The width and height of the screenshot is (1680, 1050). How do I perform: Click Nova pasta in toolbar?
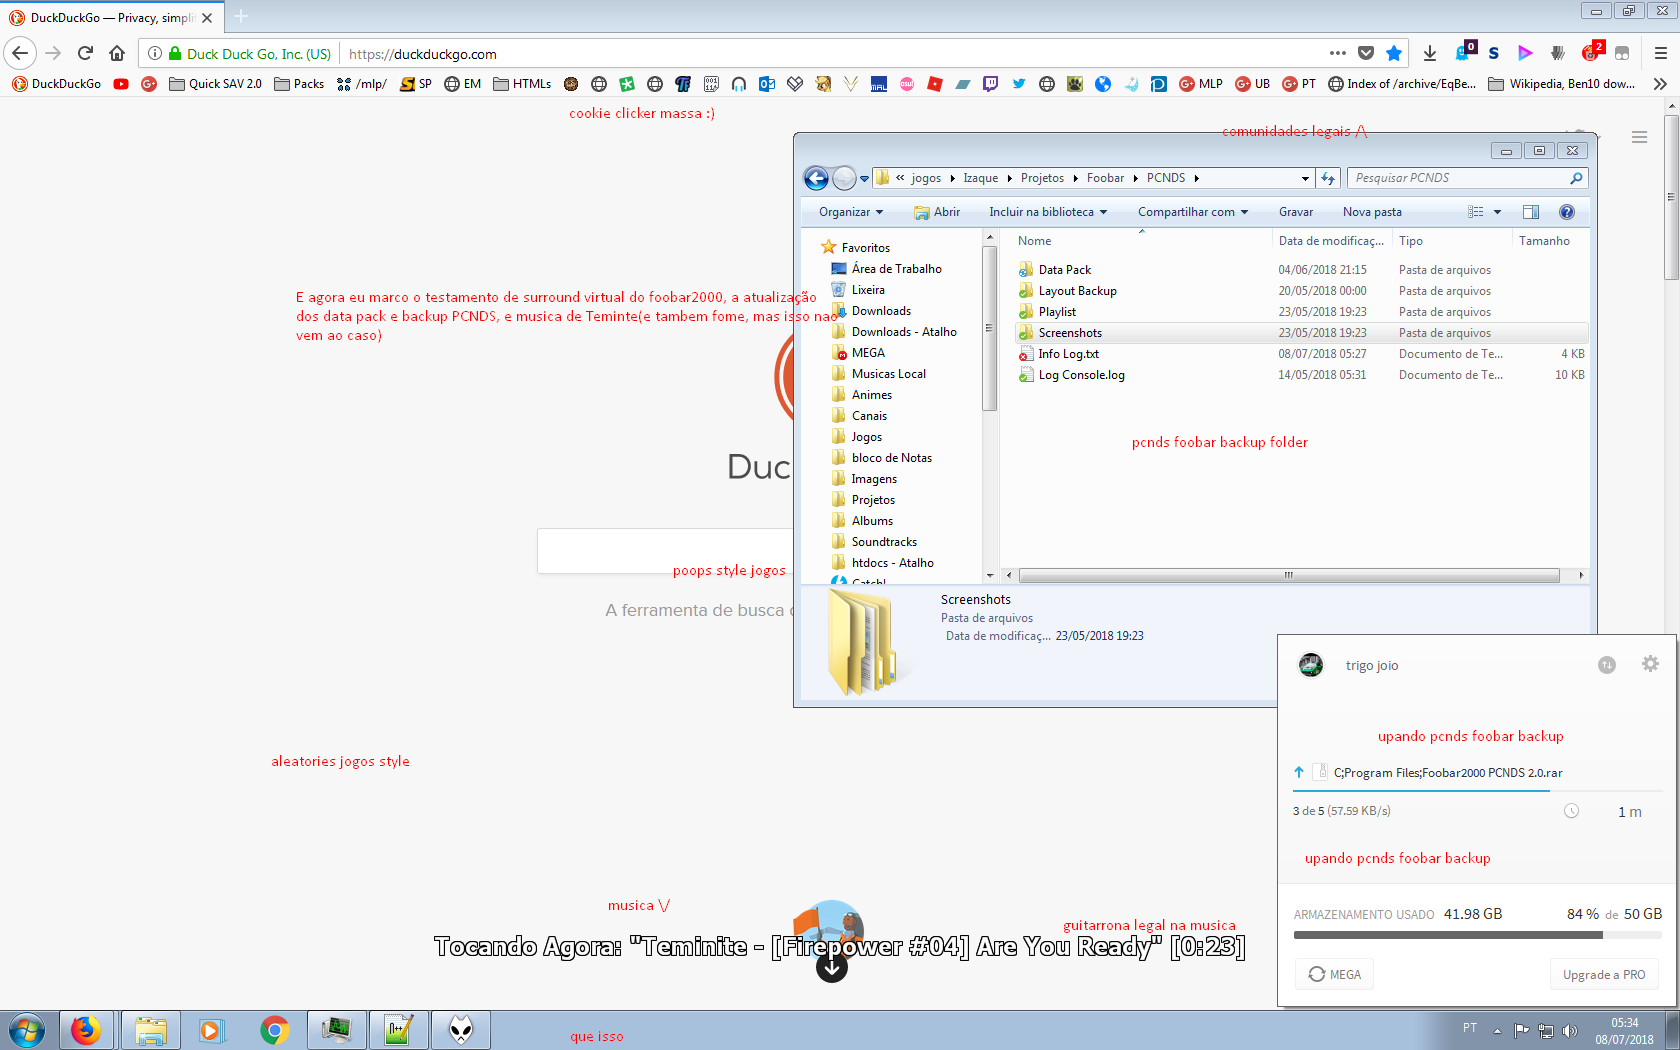tap(1372, 212)
